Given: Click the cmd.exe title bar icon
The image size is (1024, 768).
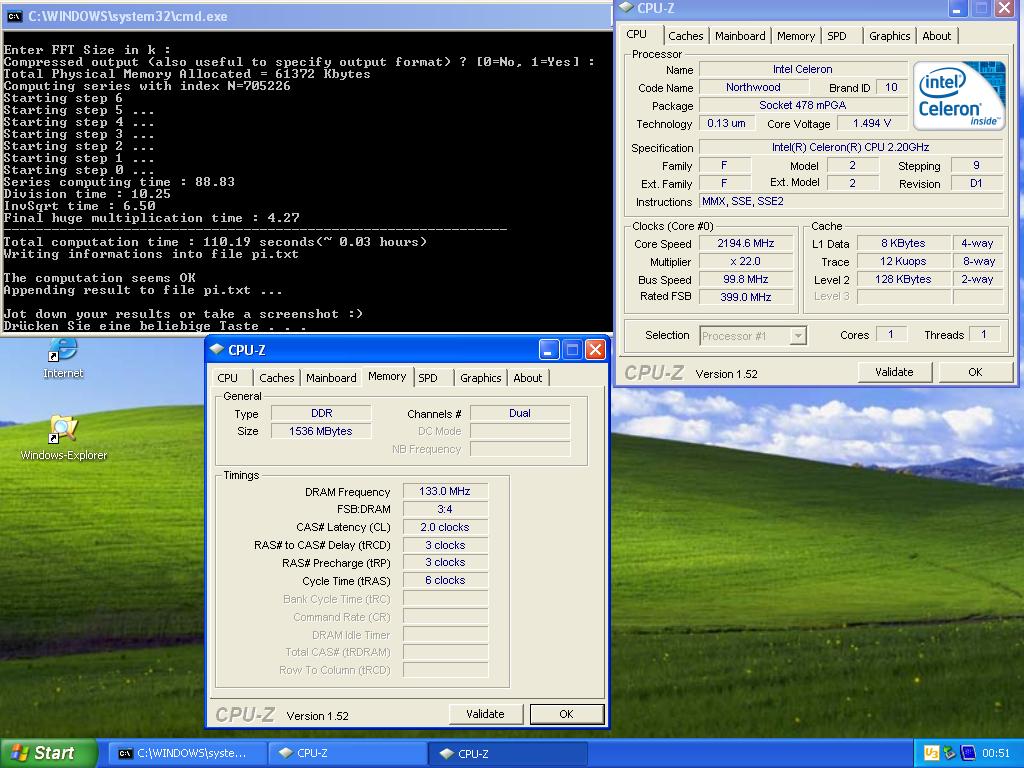Looking at the screenshot, I should pyautogui.click(x=14, y=16).
